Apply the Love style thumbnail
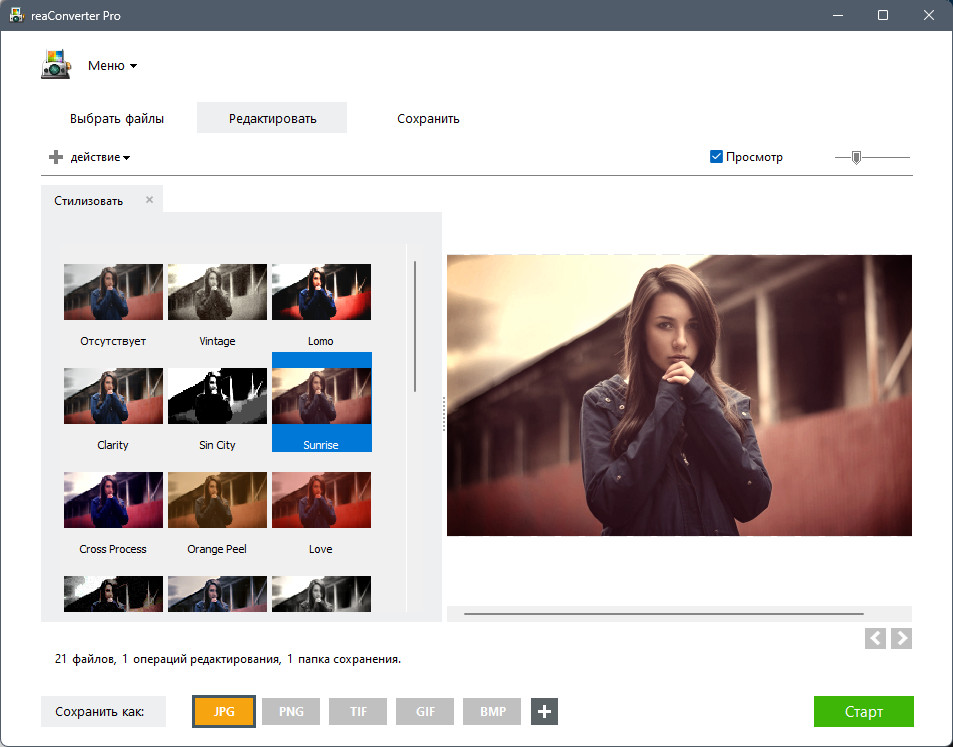Image resolution: width=953 pixels, height=747 pixels. (321, 500)
